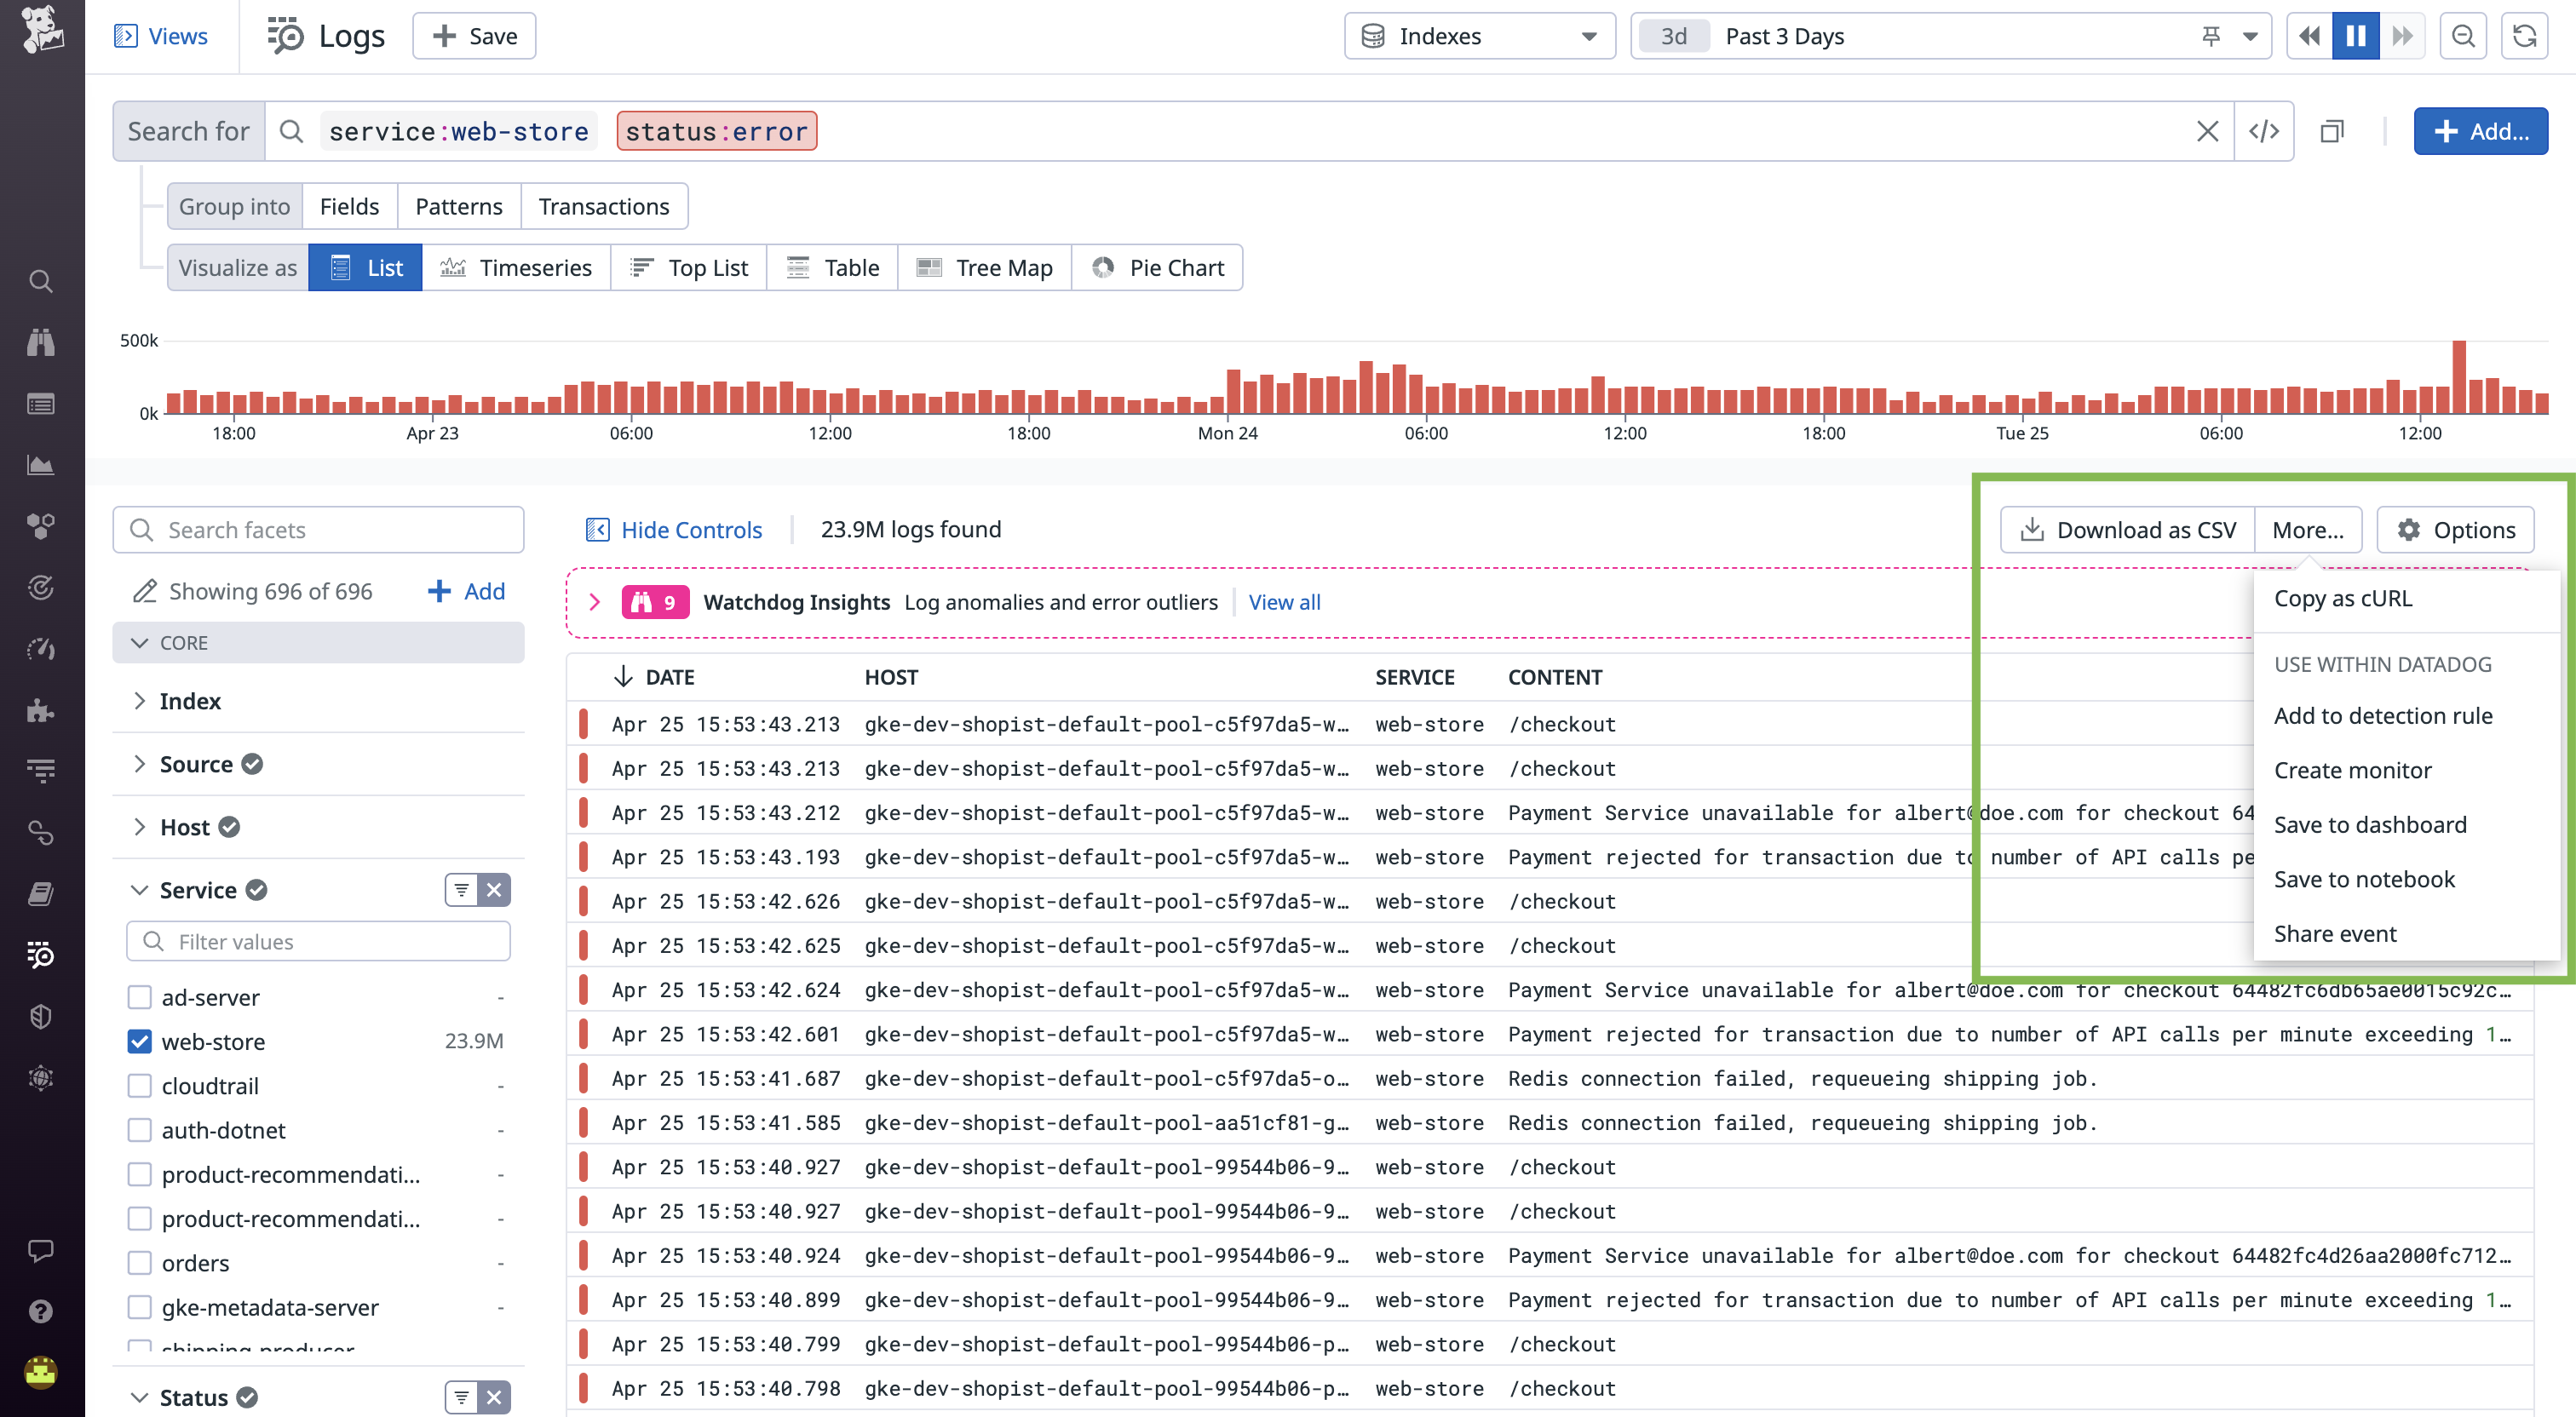Open the Indexes dropdown
The width and height of the screenshot is (2576, 1417).
1479,37
